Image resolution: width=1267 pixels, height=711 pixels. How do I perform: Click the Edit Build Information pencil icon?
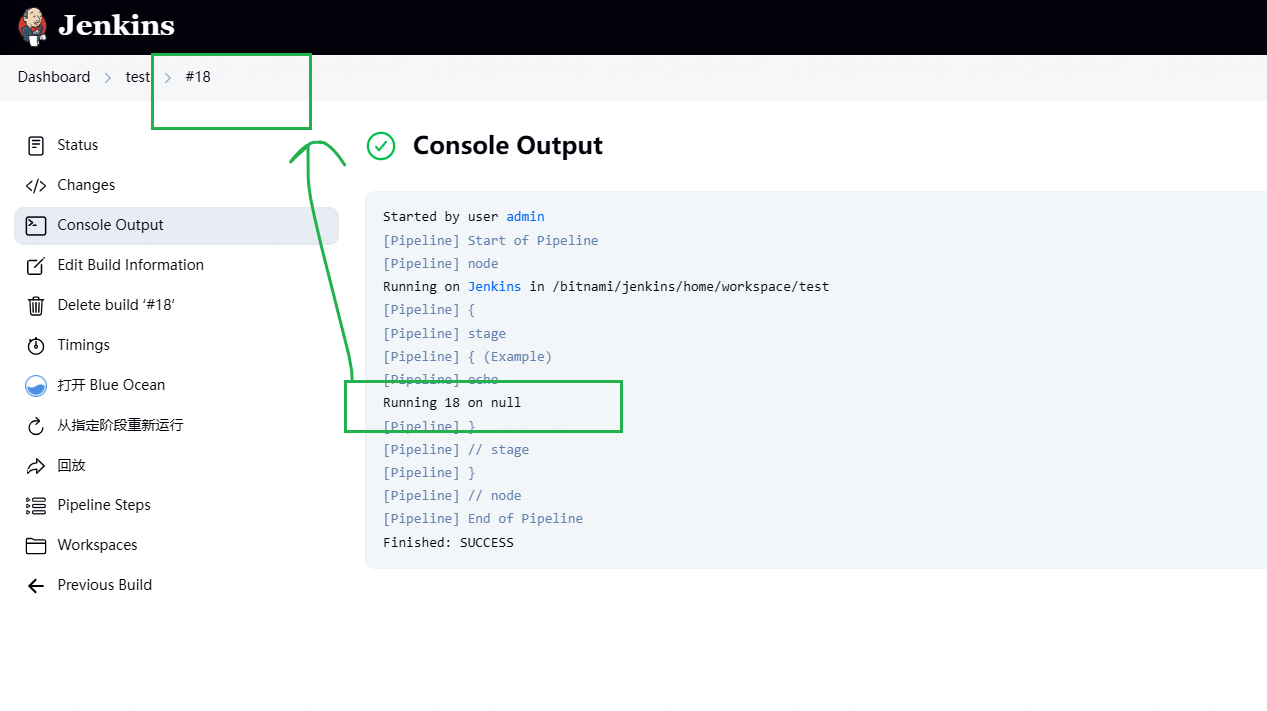36,265
